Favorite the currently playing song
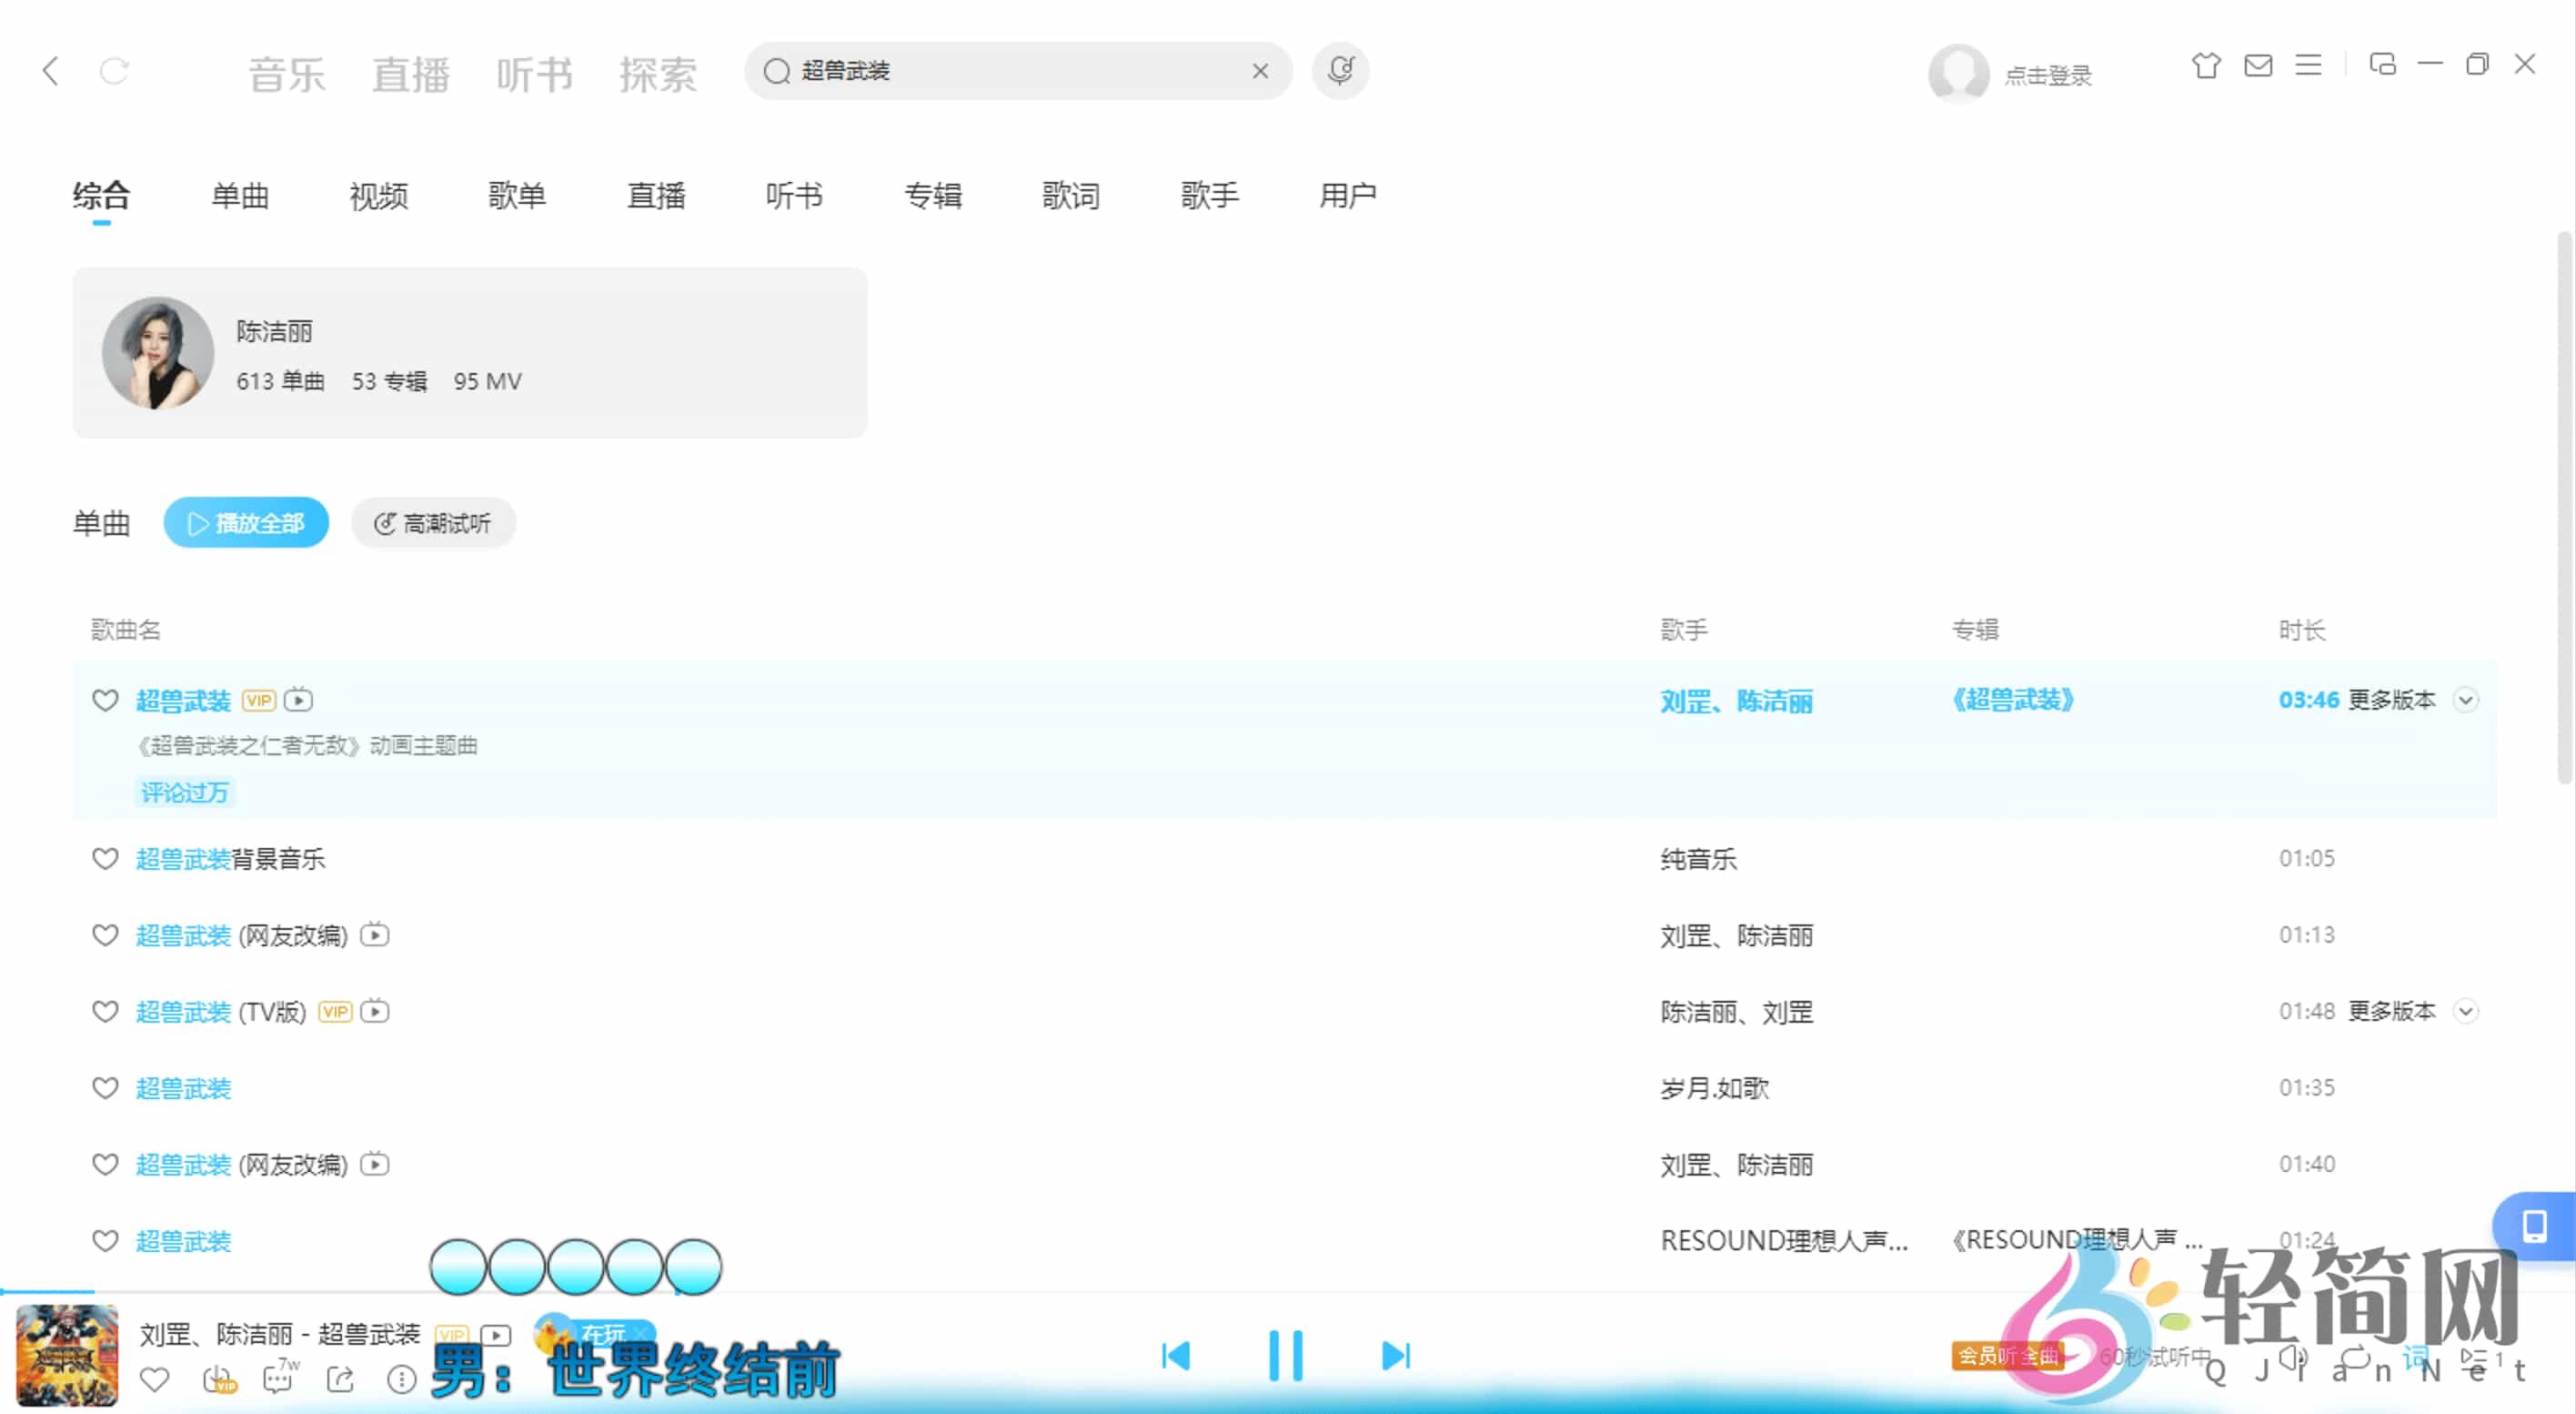The height and width of the screenshot is (1414, 2576). [x=155, y=1379]
